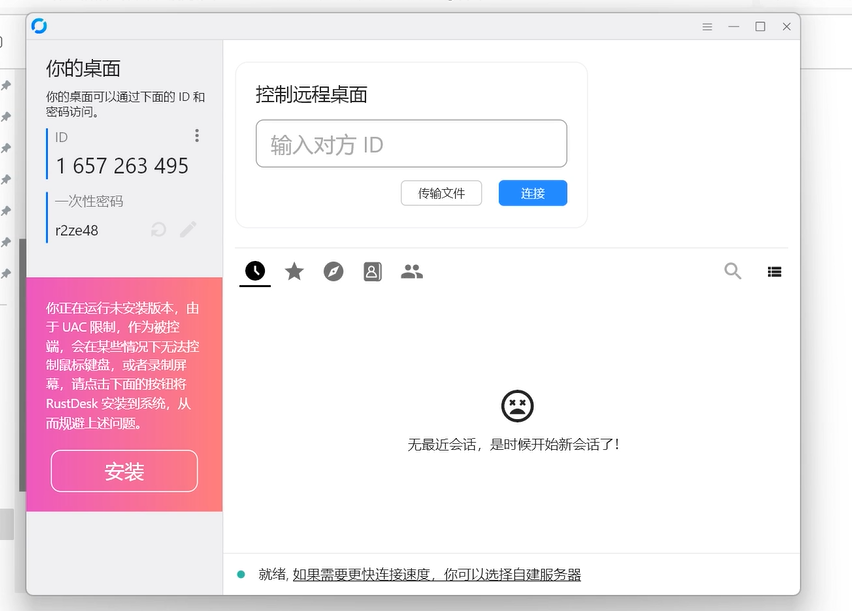
Task: Open the discovered devices compass tab
Action: point(334,271)
